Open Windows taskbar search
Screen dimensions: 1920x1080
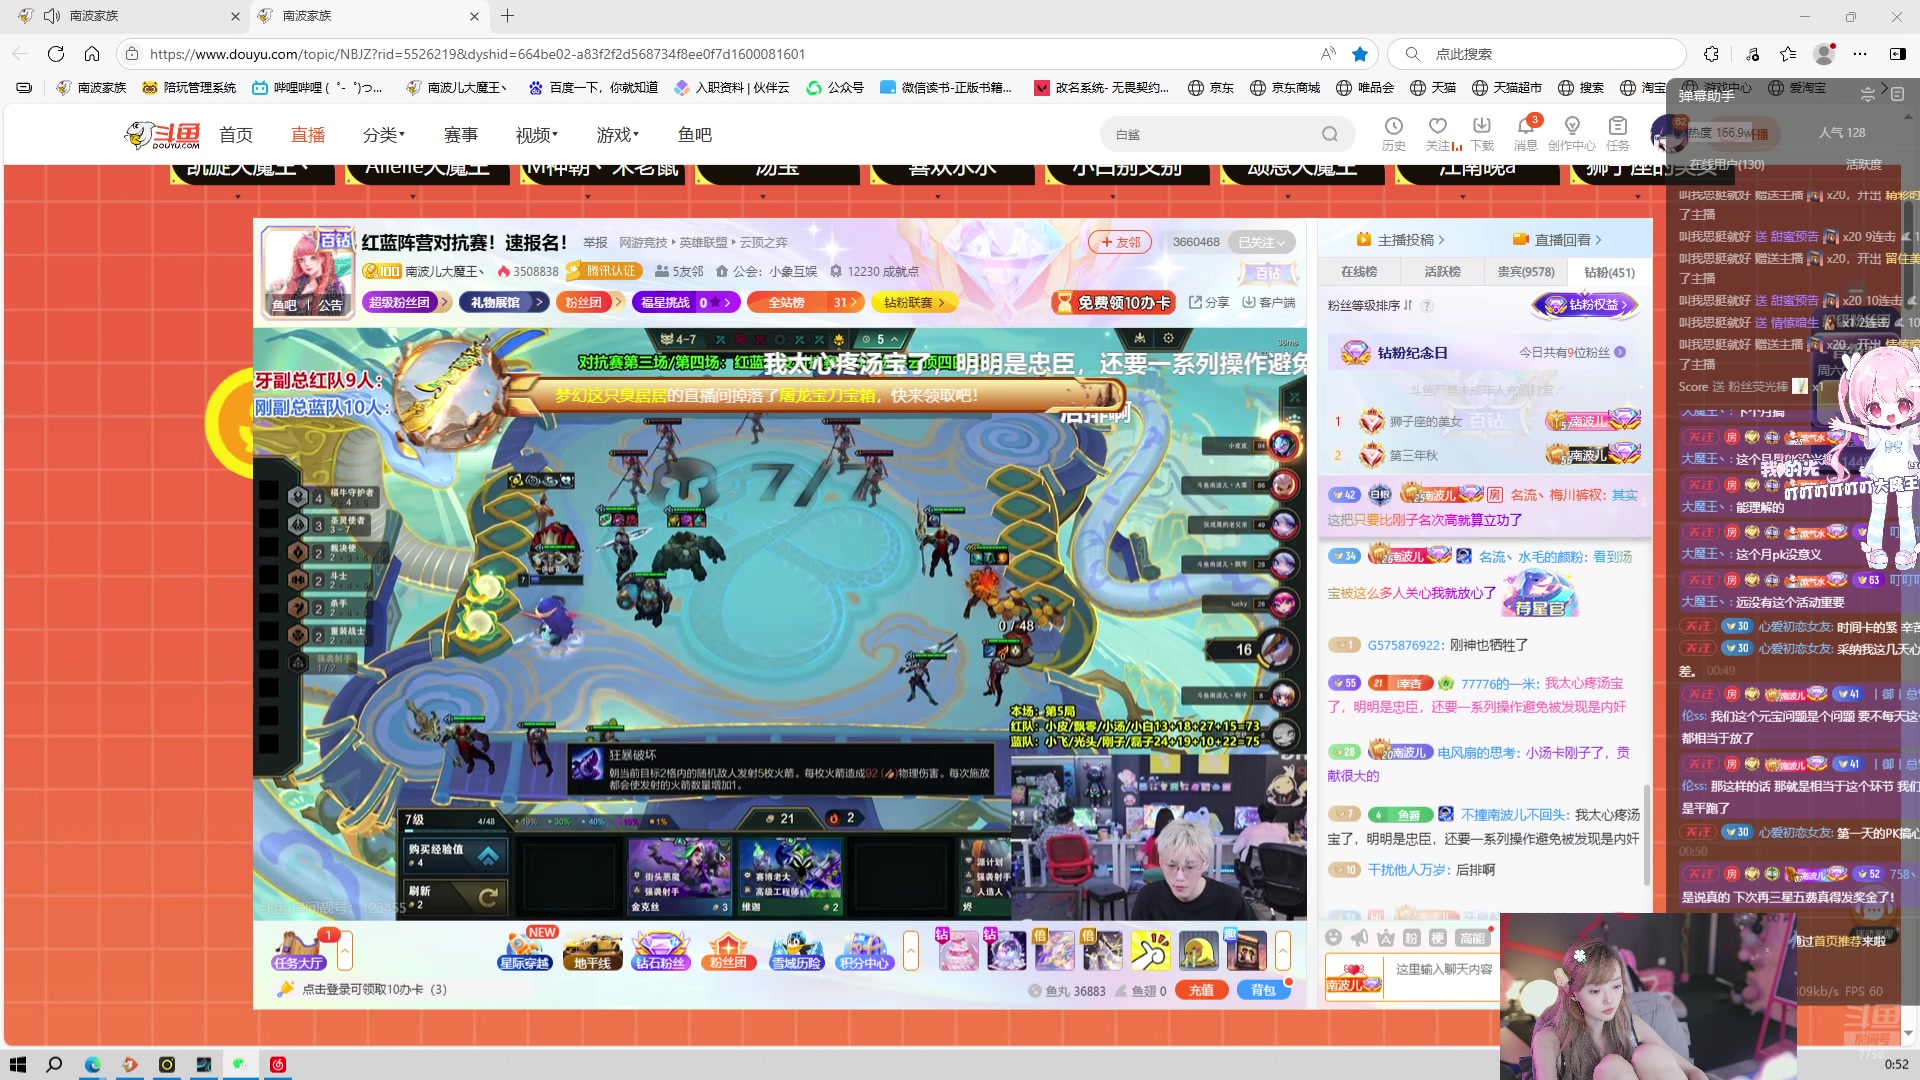tap(55, 1064)
